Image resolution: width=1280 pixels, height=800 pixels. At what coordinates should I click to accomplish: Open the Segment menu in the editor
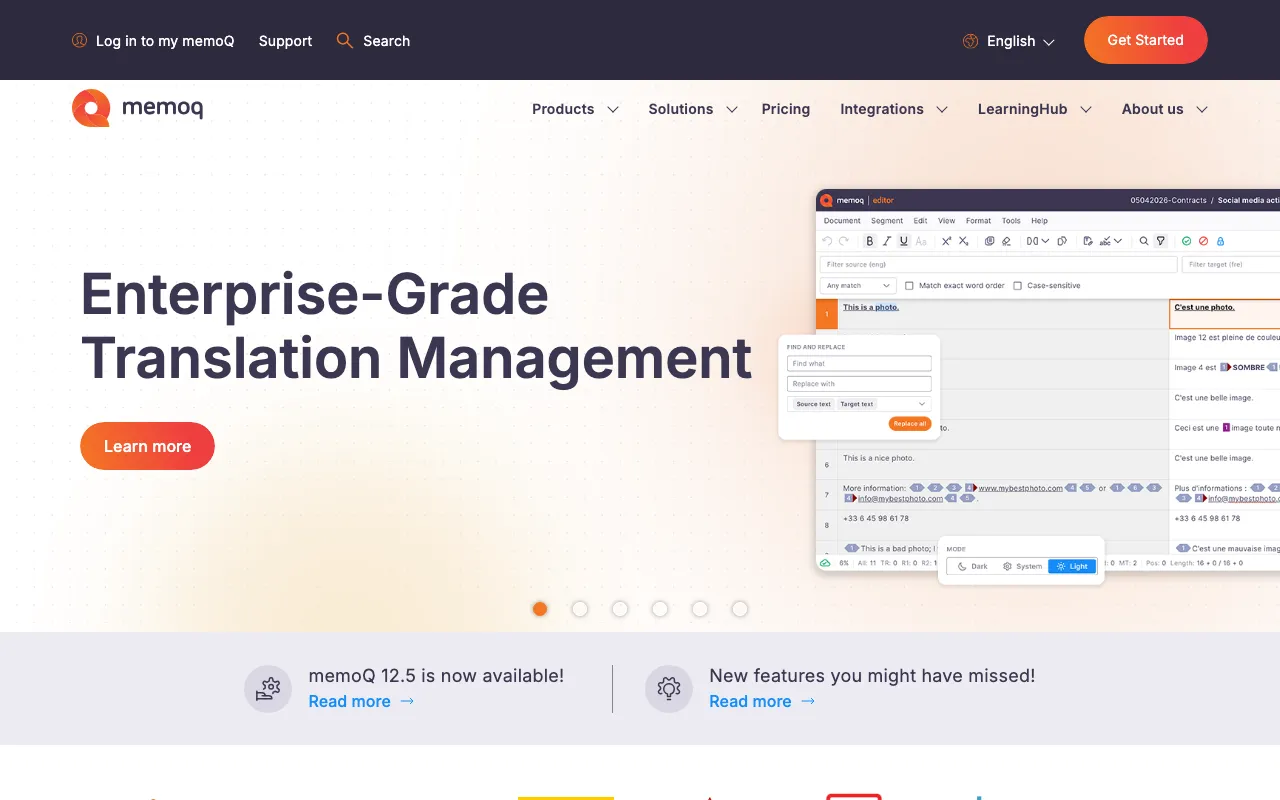point(887,221)
